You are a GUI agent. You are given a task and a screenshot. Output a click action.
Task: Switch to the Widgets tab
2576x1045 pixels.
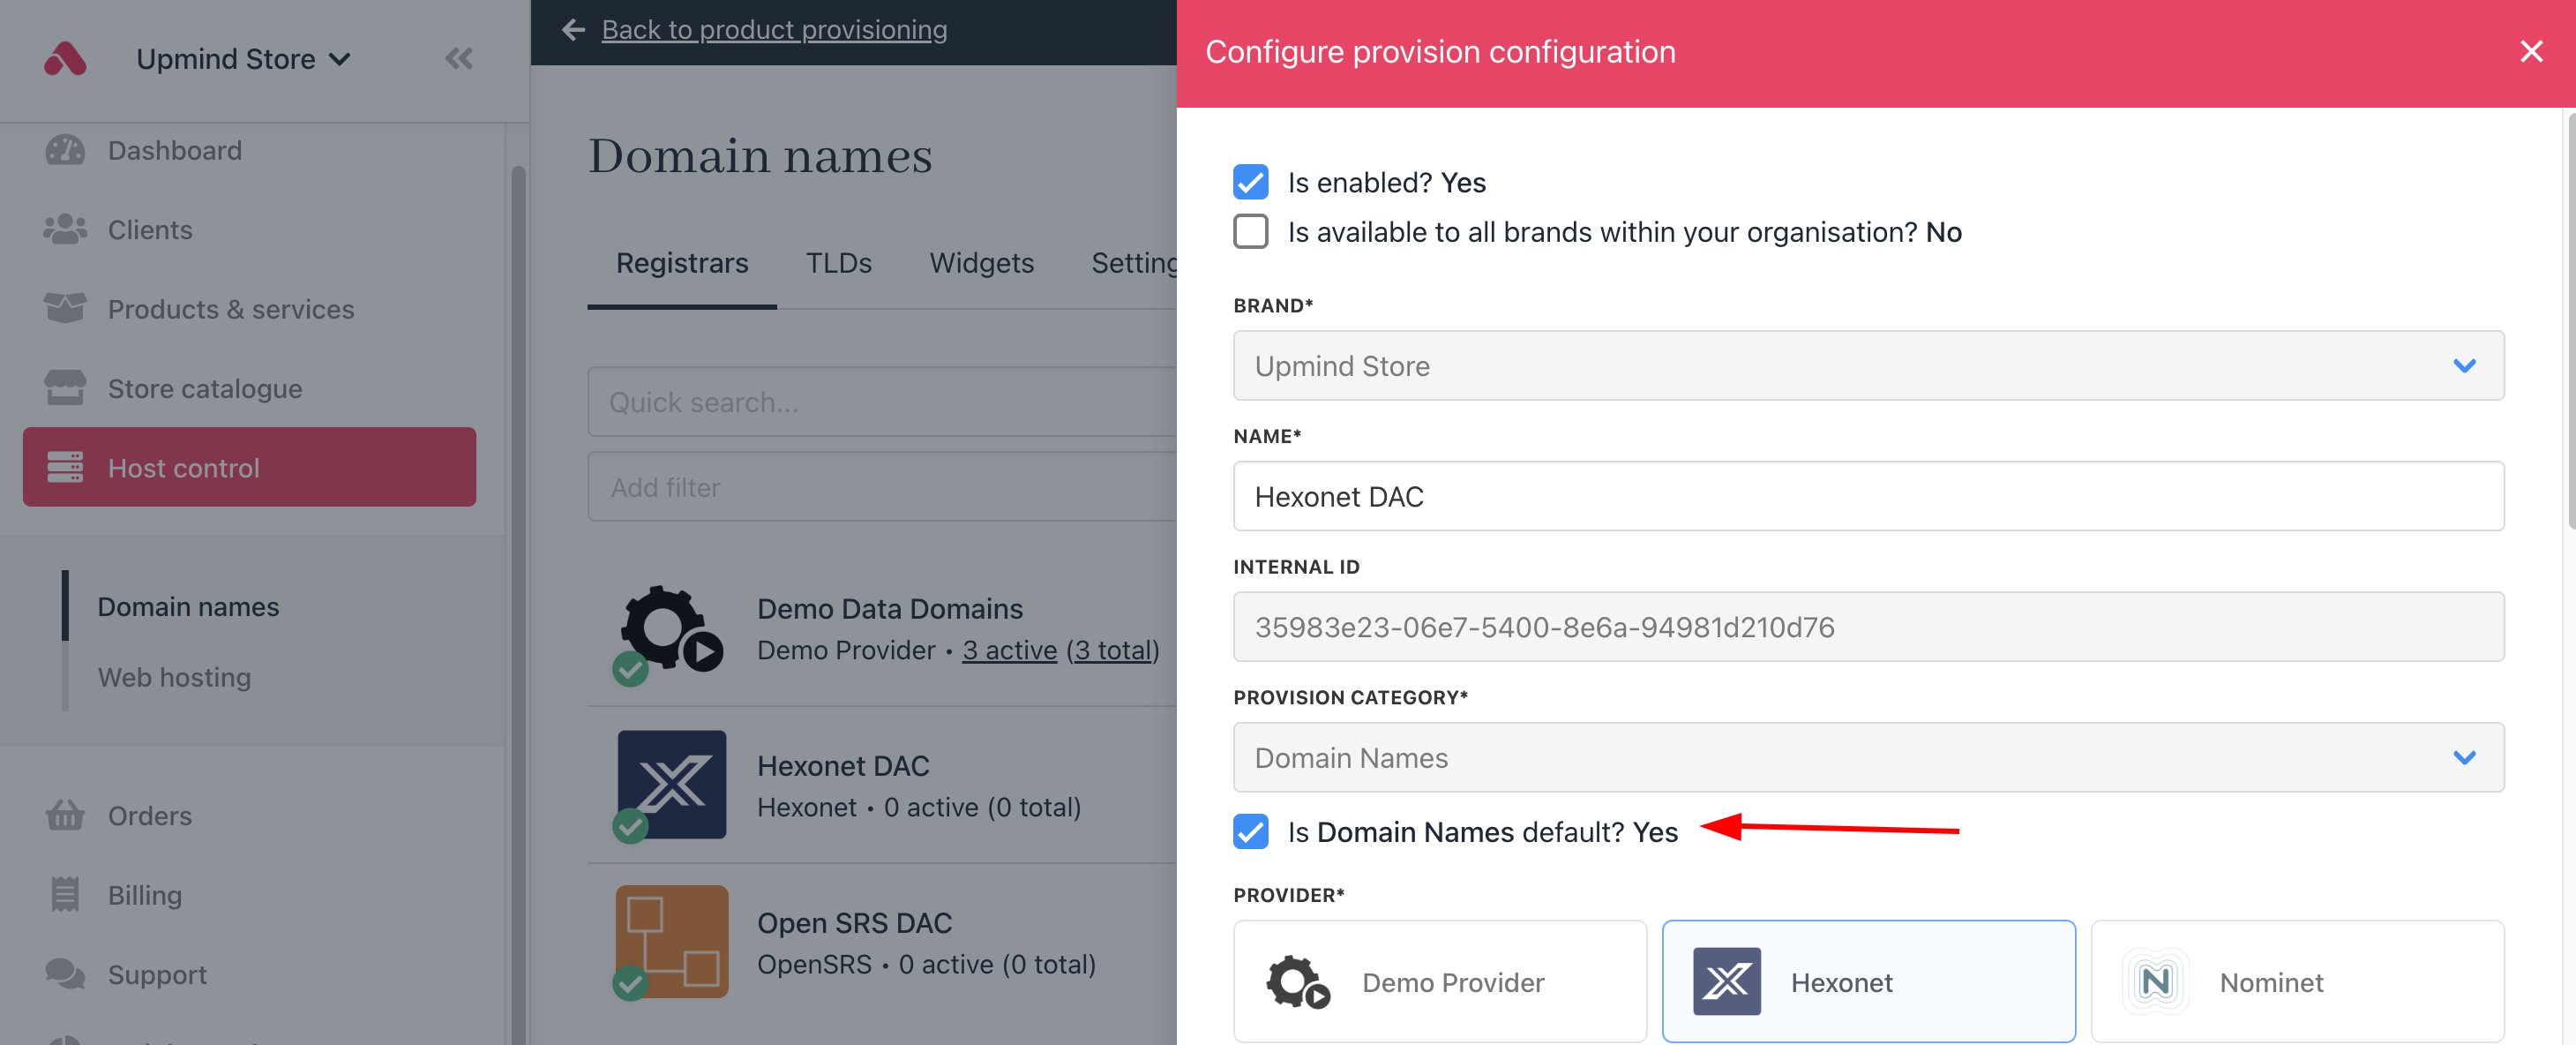pyautogui.click(x=981, y=263)
